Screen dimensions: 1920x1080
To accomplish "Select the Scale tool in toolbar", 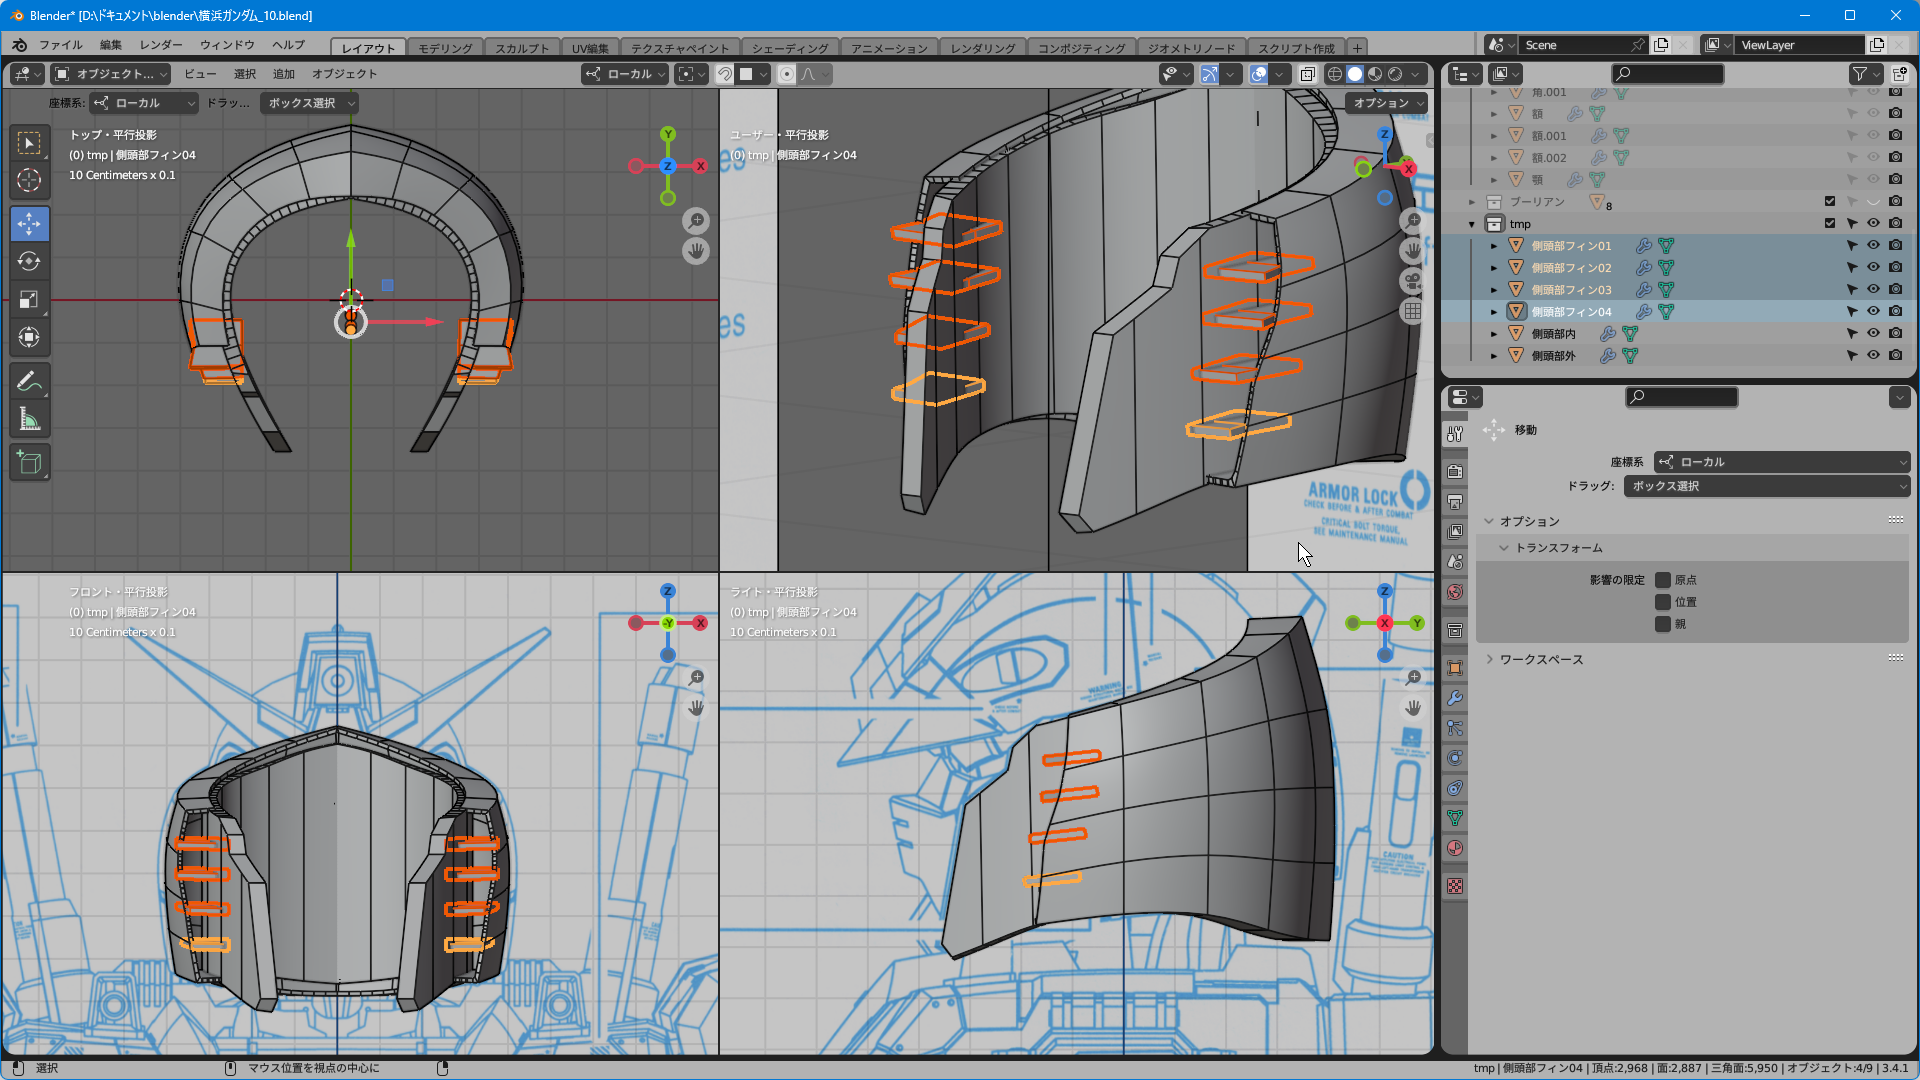I will click(x=29, y=300).
